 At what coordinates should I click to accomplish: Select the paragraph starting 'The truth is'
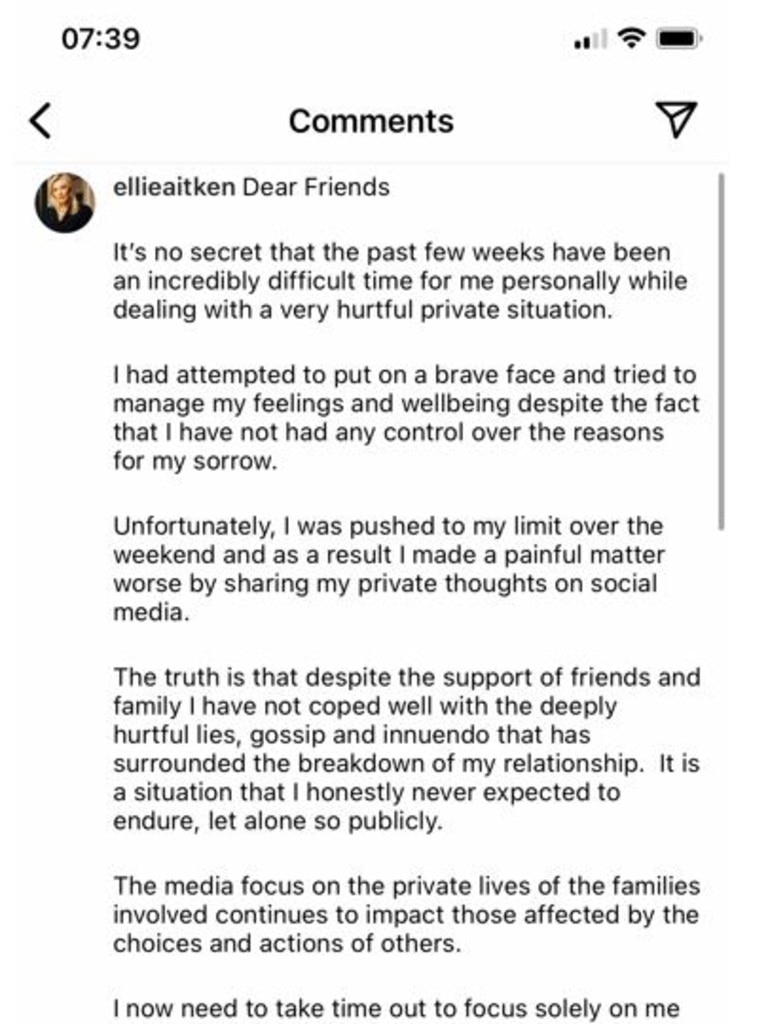406,749
